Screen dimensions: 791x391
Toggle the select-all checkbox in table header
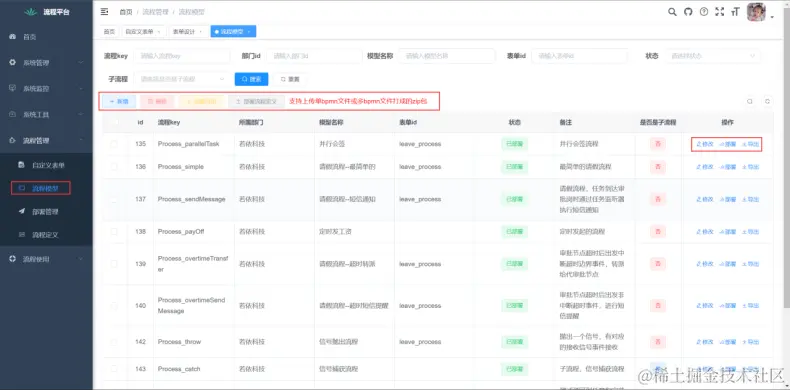[115, 123]
